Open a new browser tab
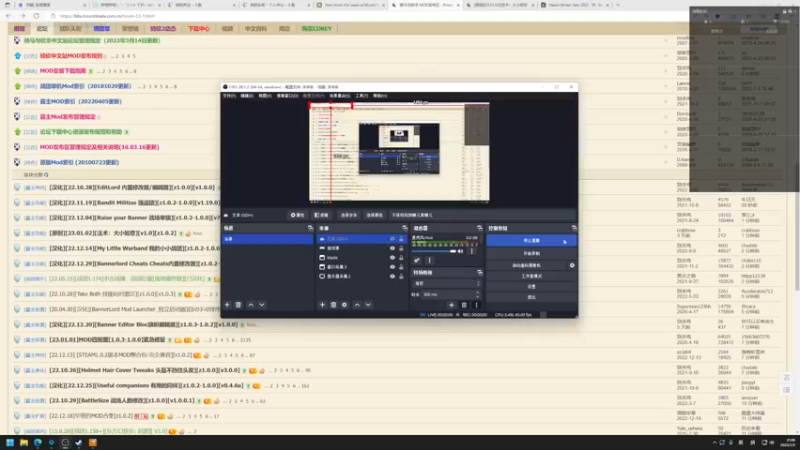 [x=618, y=5]
